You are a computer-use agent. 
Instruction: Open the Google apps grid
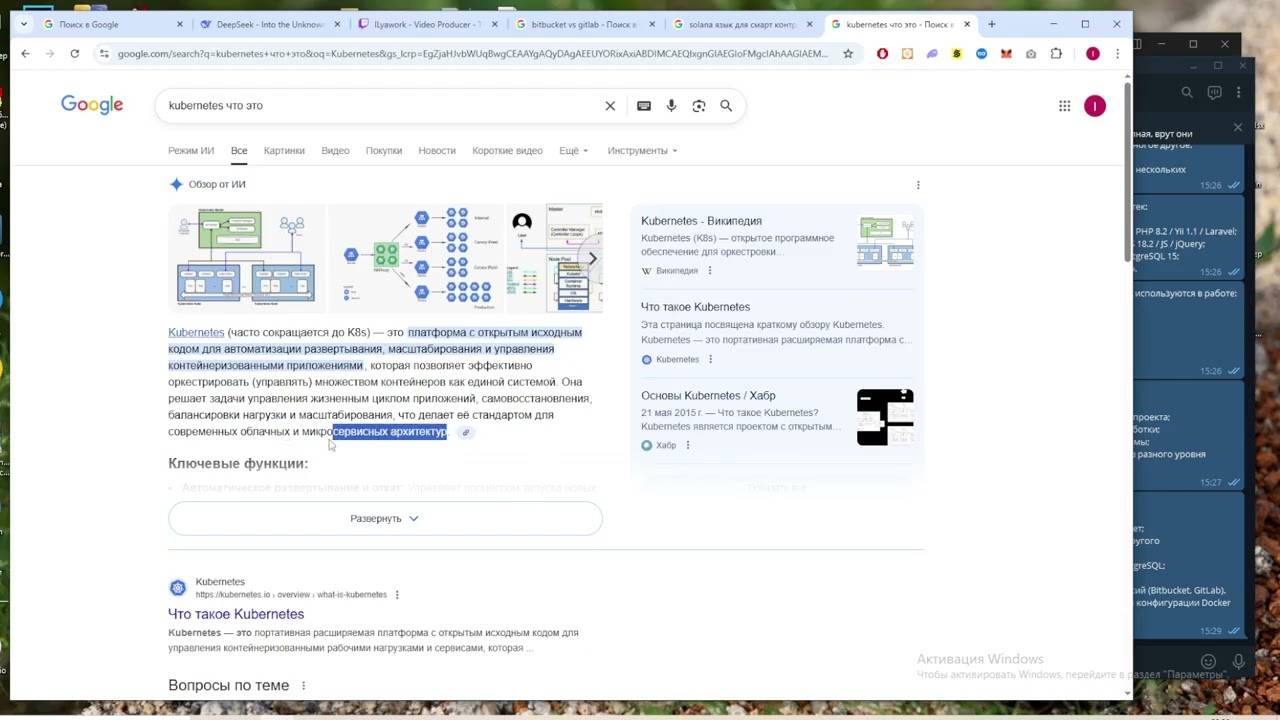pyautogui.click(x=1064, y=106)
